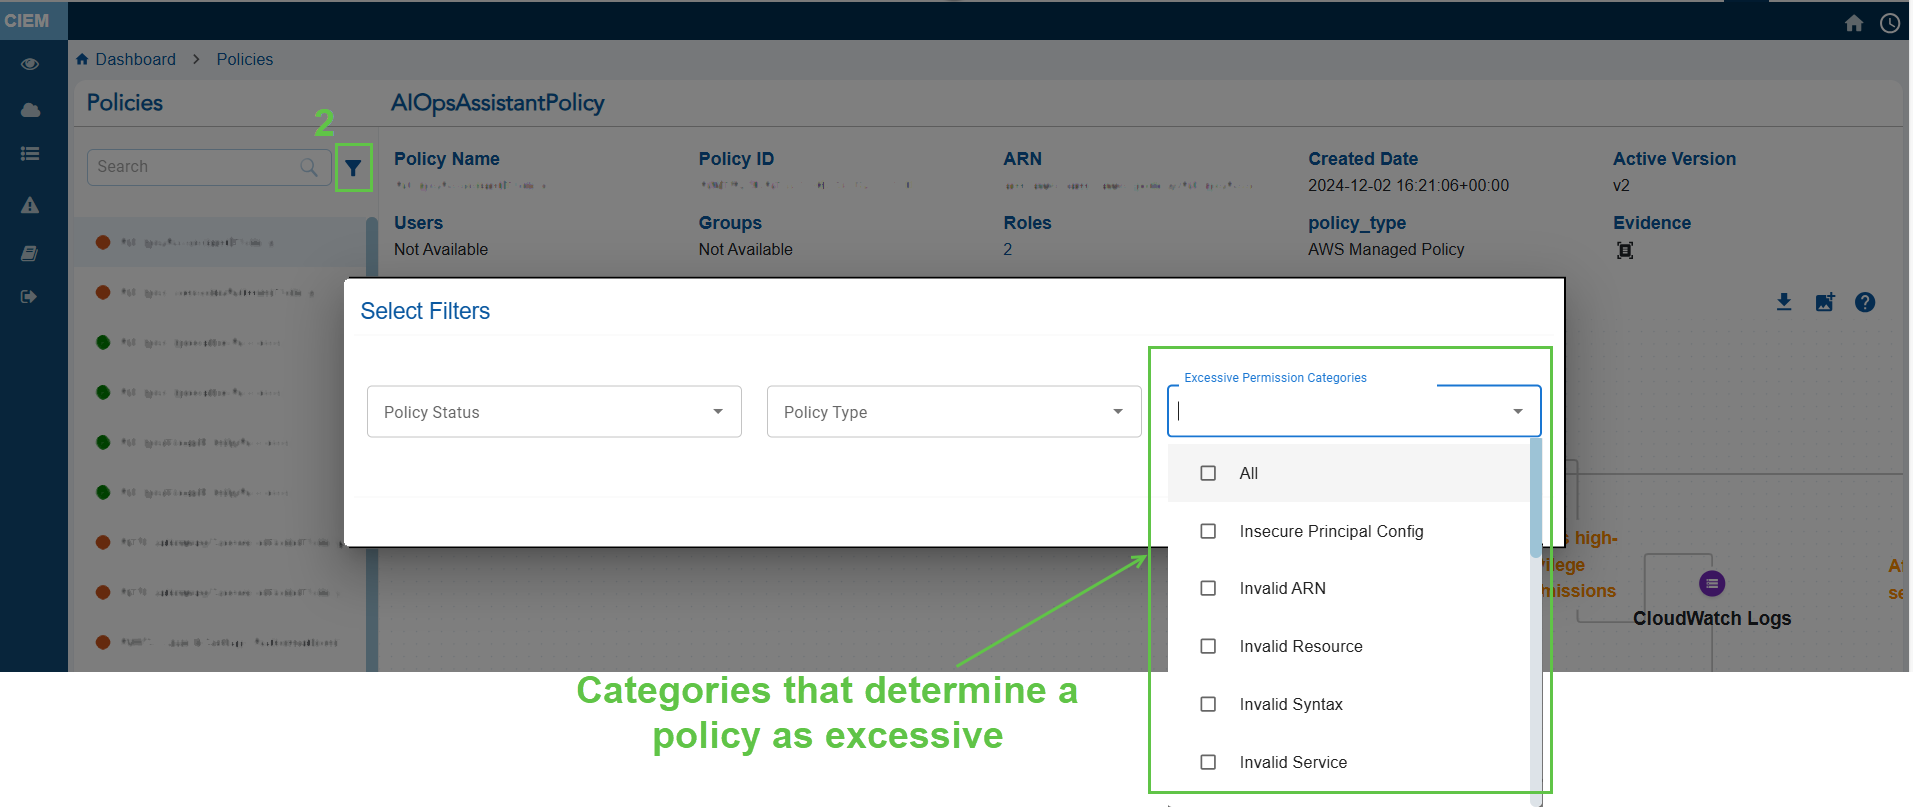Click the Policies breadcrumb link
1913x807 pixels.
click(244, 59)
